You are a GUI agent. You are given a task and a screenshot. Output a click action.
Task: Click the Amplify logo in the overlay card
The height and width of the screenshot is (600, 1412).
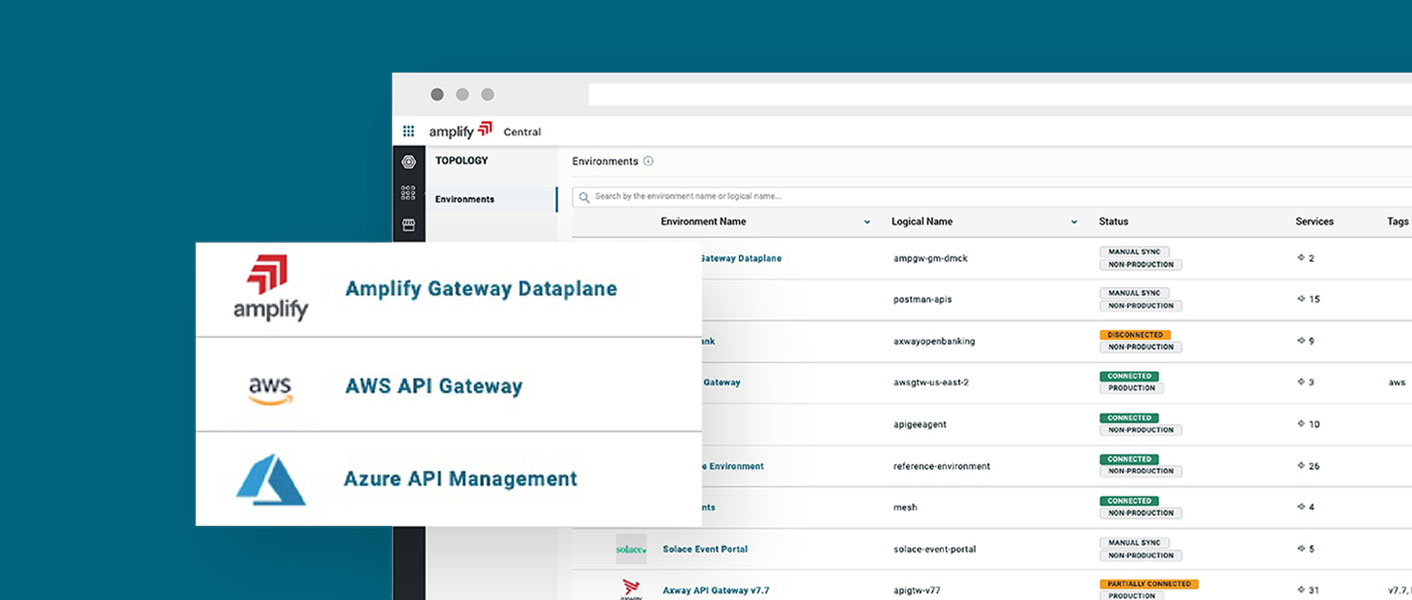point(270,288)
